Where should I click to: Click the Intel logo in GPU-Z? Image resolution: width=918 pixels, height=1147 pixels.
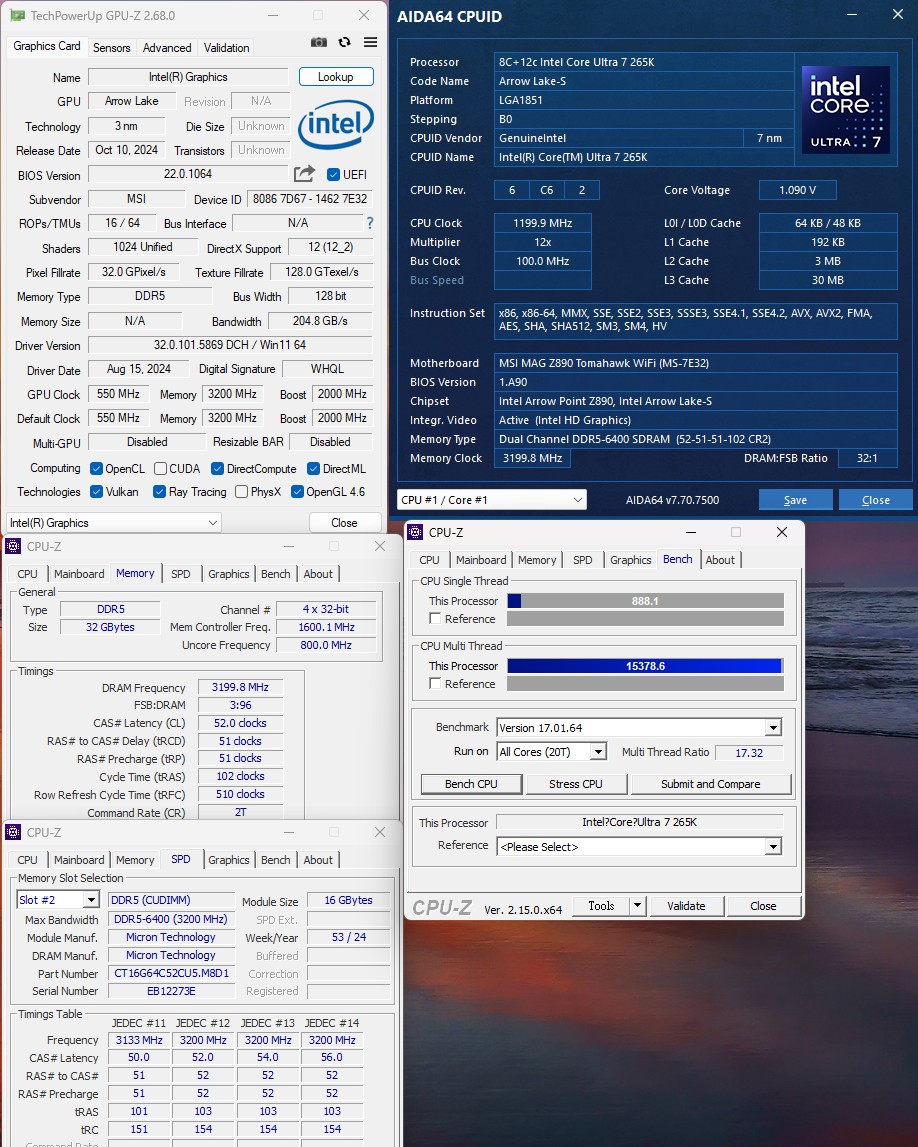click(336, 124)
